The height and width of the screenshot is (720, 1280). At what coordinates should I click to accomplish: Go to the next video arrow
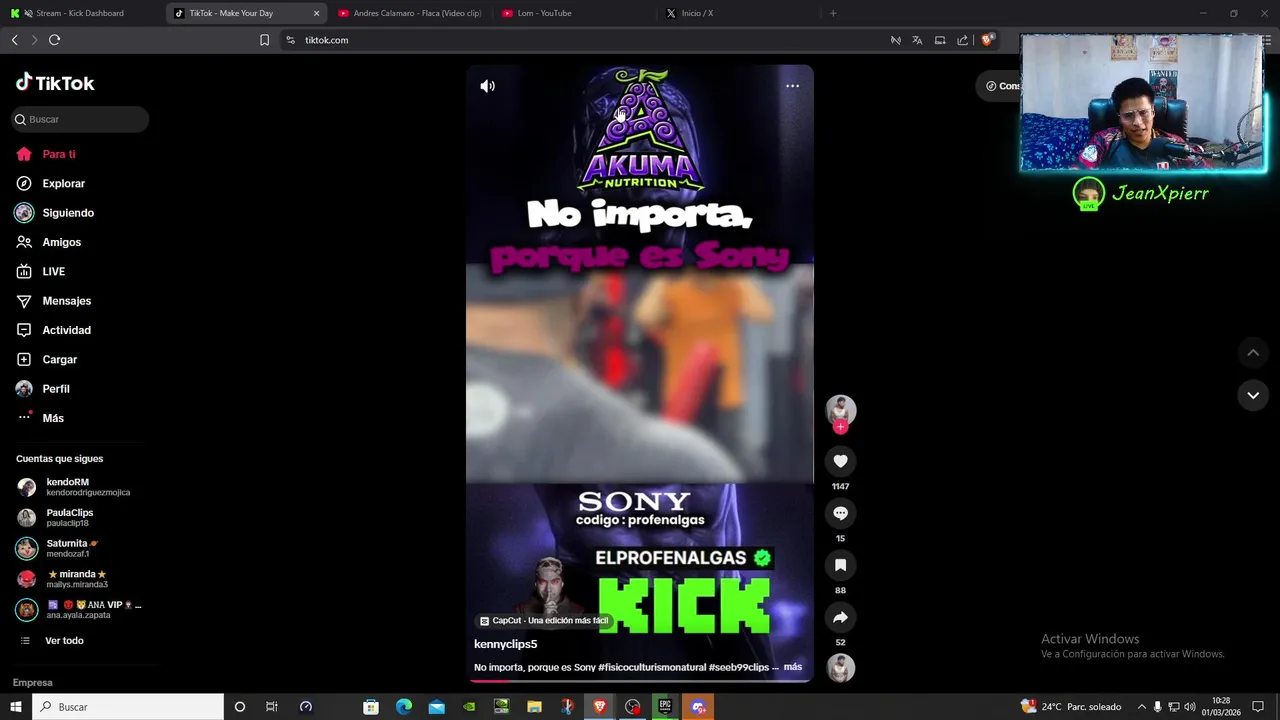point(1252,395)
